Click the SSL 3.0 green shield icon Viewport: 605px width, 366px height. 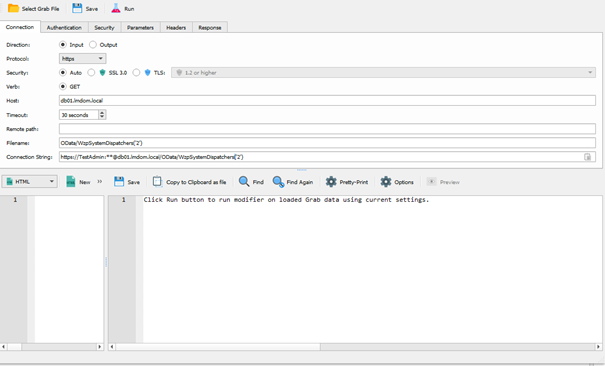click(x=102, y=73)
